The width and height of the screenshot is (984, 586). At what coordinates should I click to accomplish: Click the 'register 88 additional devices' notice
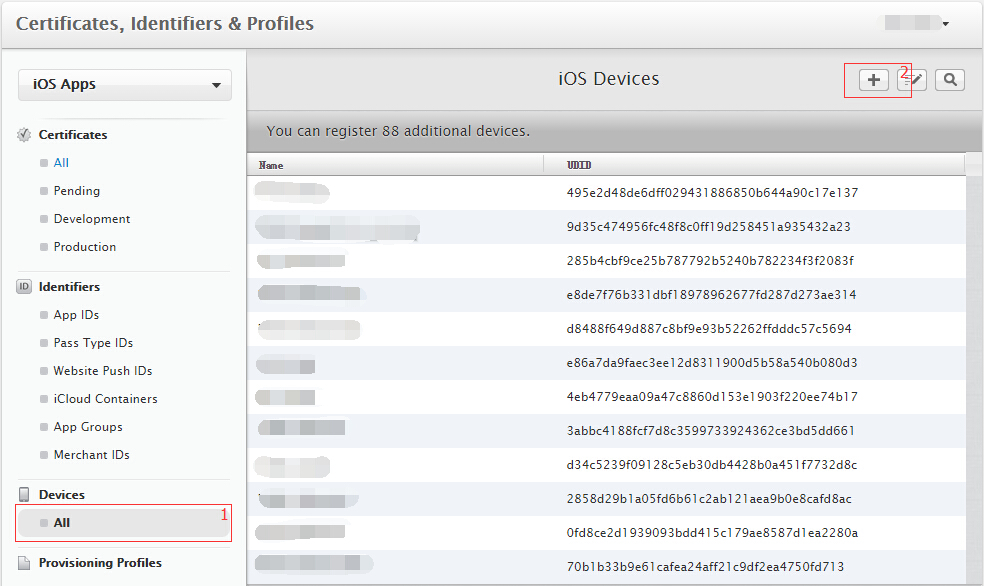(x=398, y=131)
